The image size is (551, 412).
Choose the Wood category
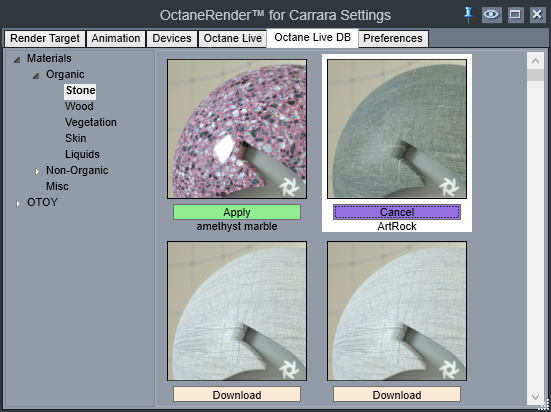(x=79, y=107)
